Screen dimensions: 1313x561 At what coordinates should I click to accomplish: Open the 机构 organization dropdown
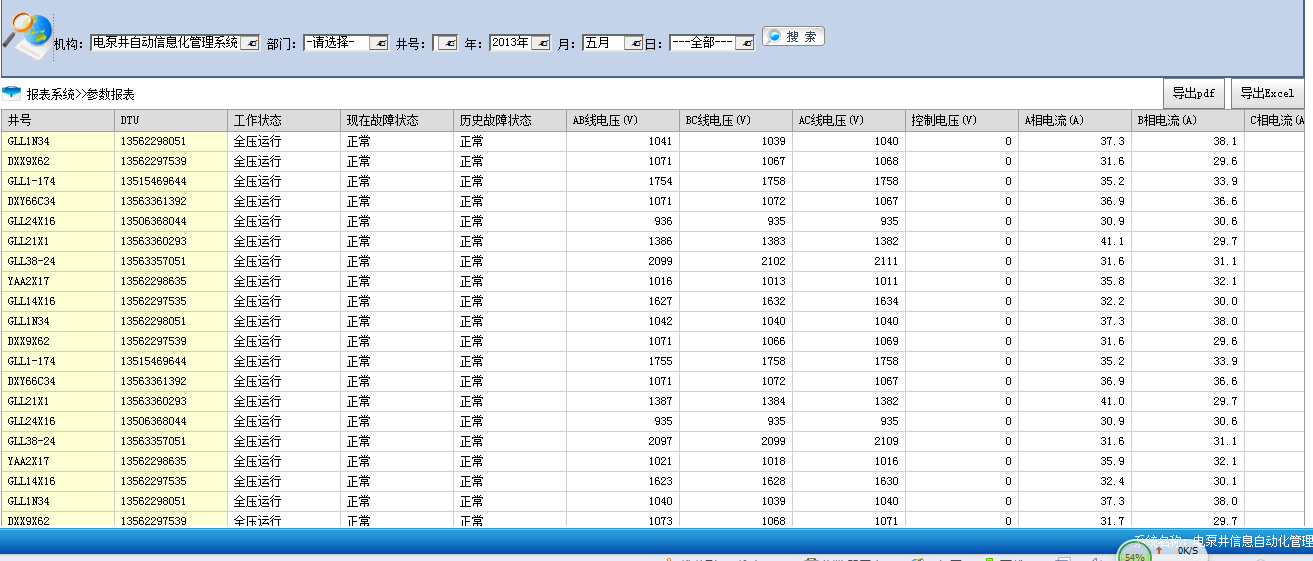249,43
